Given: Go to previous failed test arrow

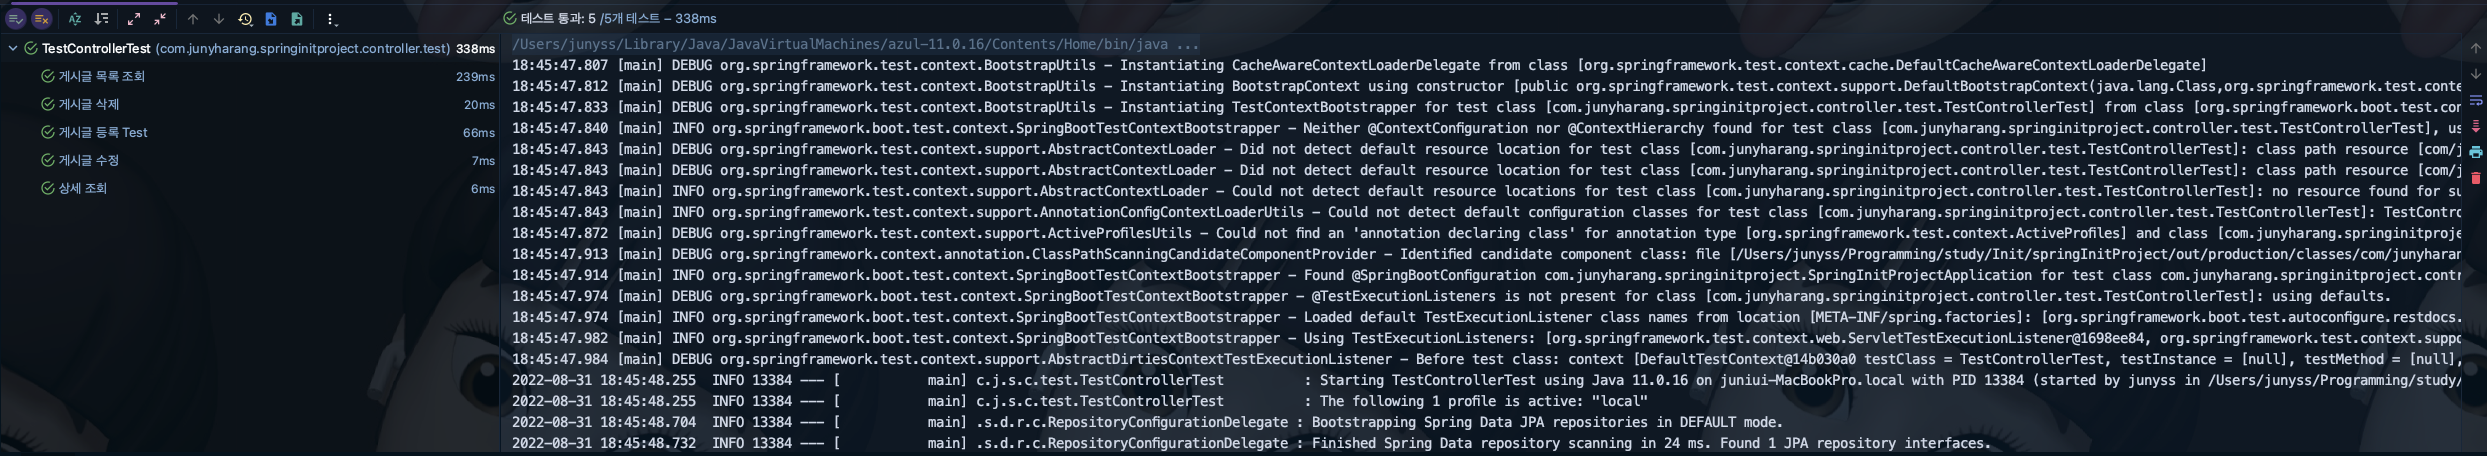Looking at the screenshot, I should coord(193,19).
